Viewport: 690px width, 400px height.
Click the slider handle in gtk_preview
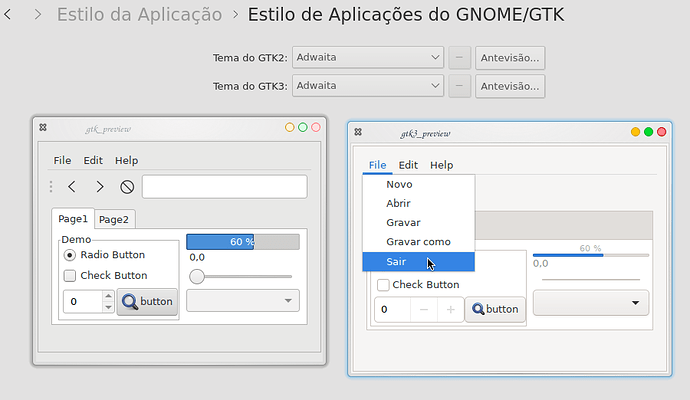click(197, 276)
